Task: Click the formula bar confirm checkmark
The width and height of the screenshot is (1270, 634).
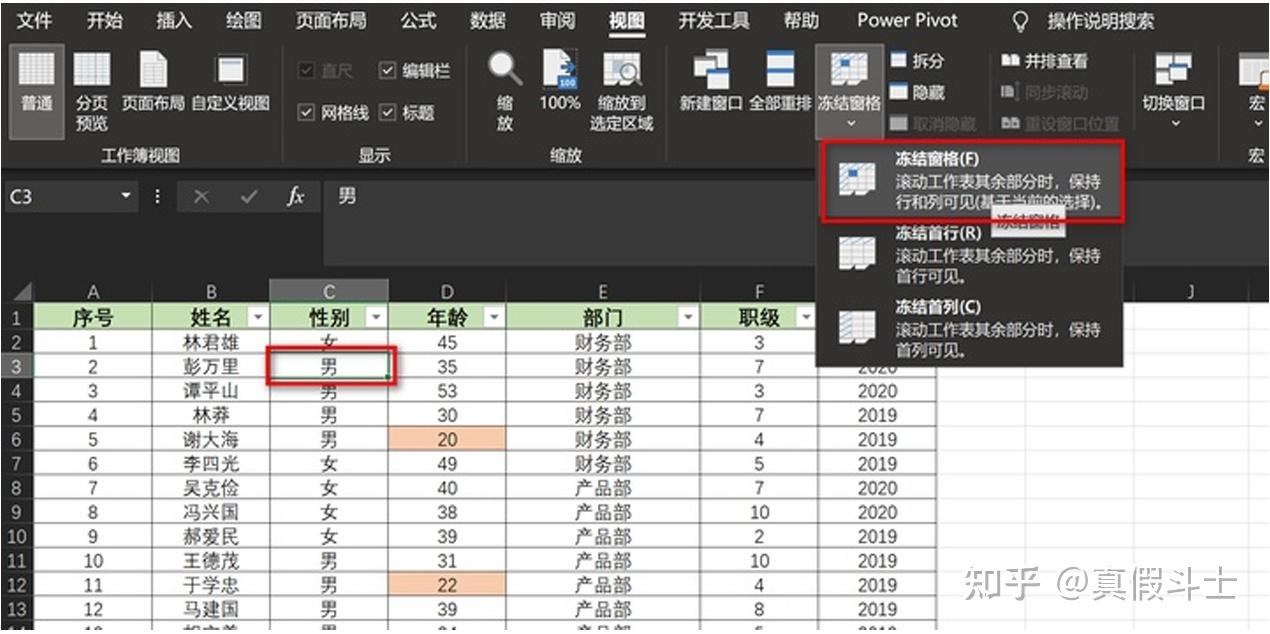Action: 249,197
